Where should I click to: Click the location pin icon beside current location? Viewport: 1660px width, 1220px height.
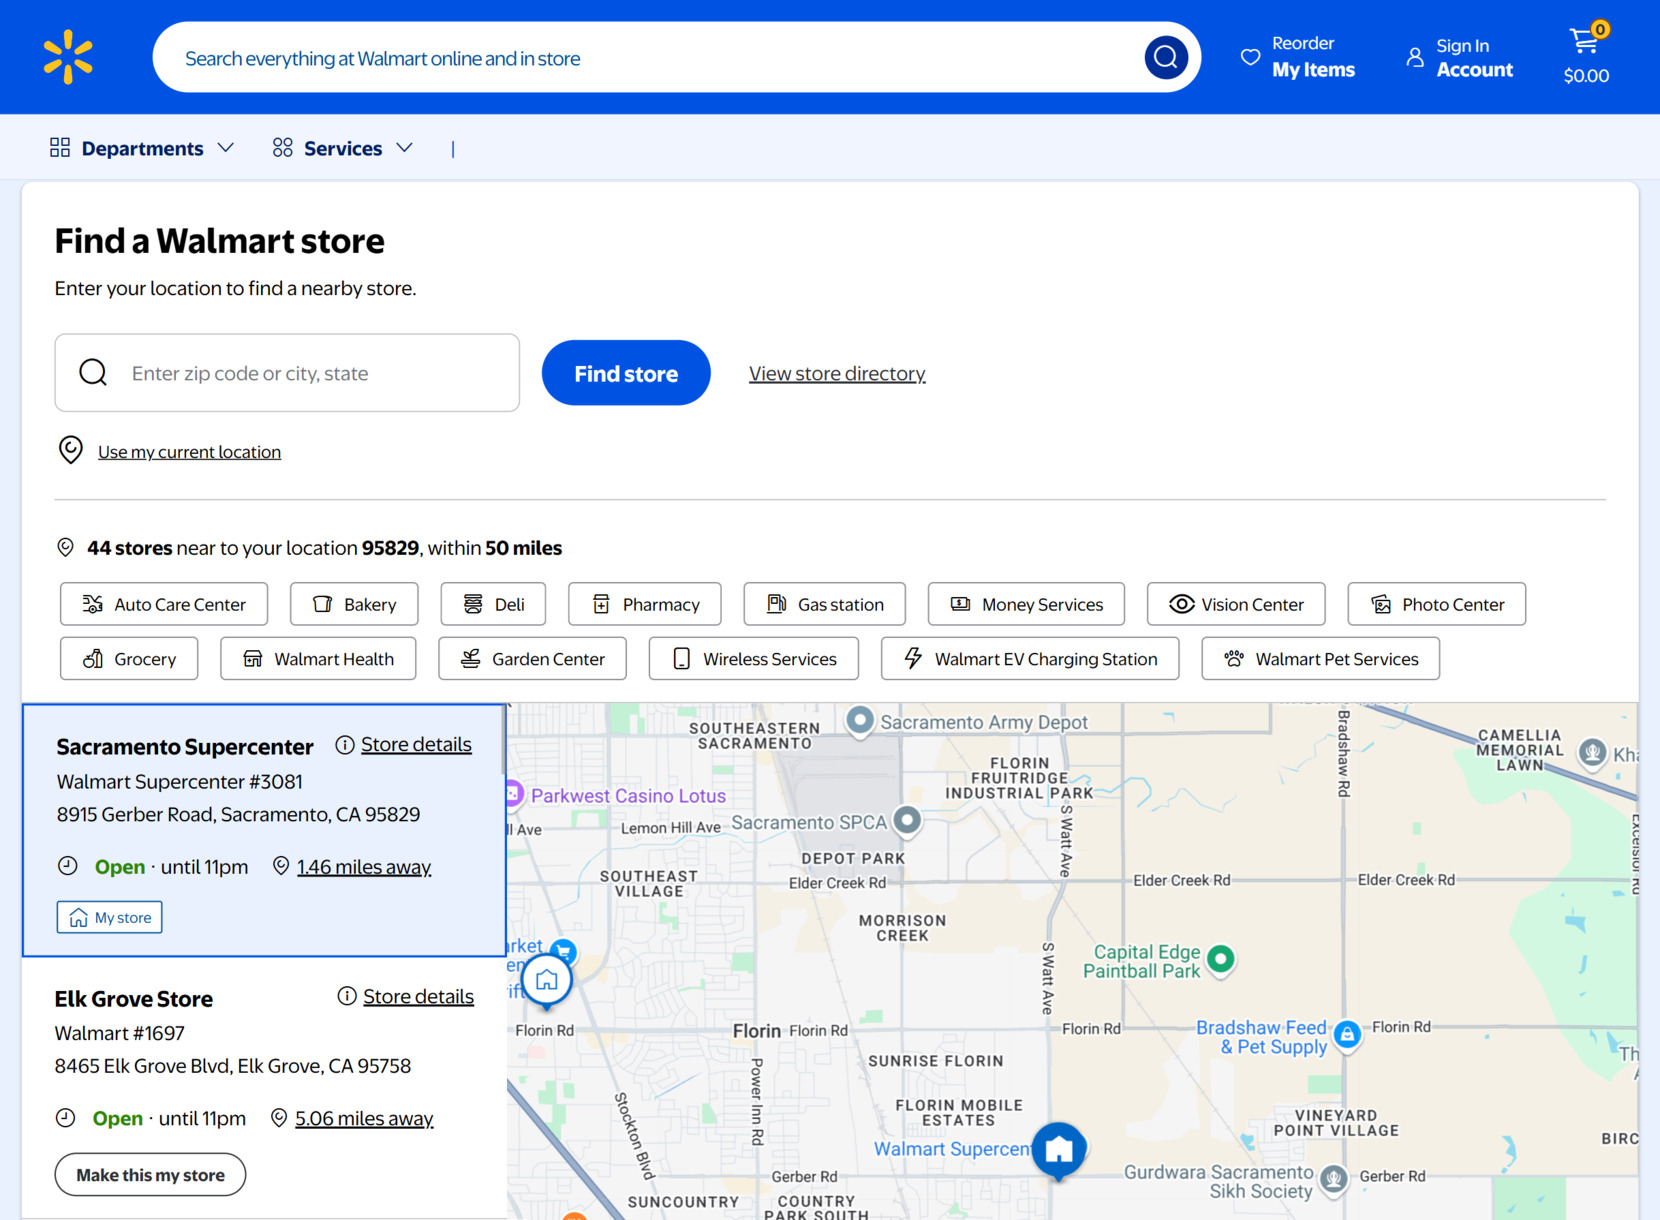pyautogui.click(x=70, y=450)
